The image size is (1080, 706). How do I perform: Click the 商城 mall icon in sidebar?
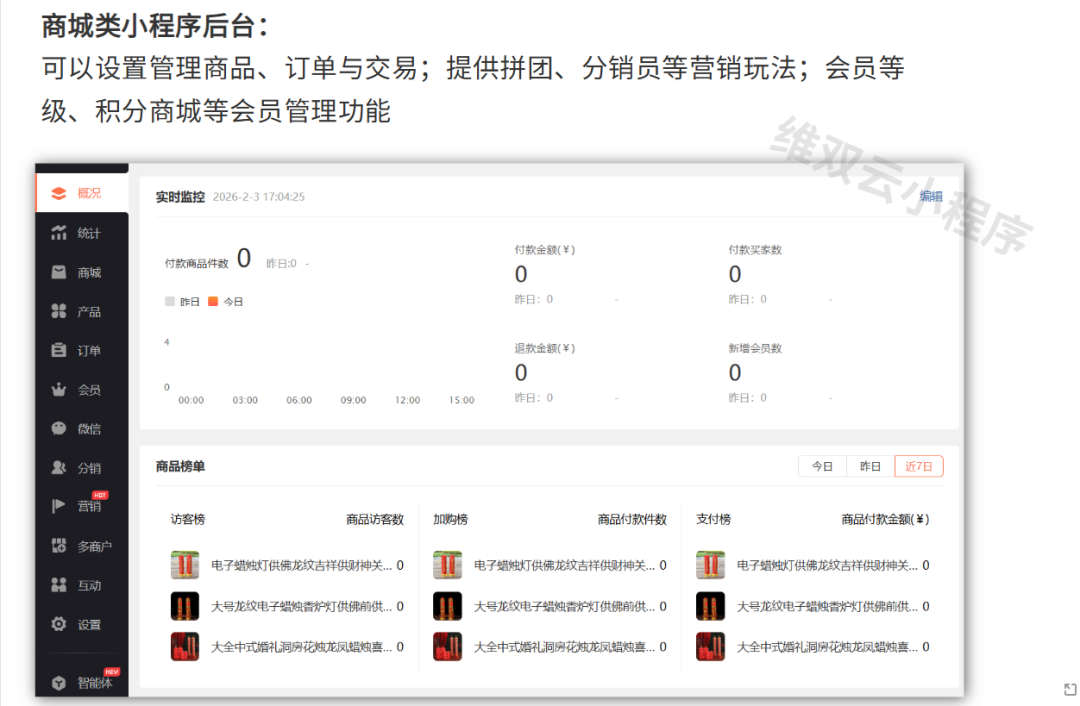tap(59, 272)
